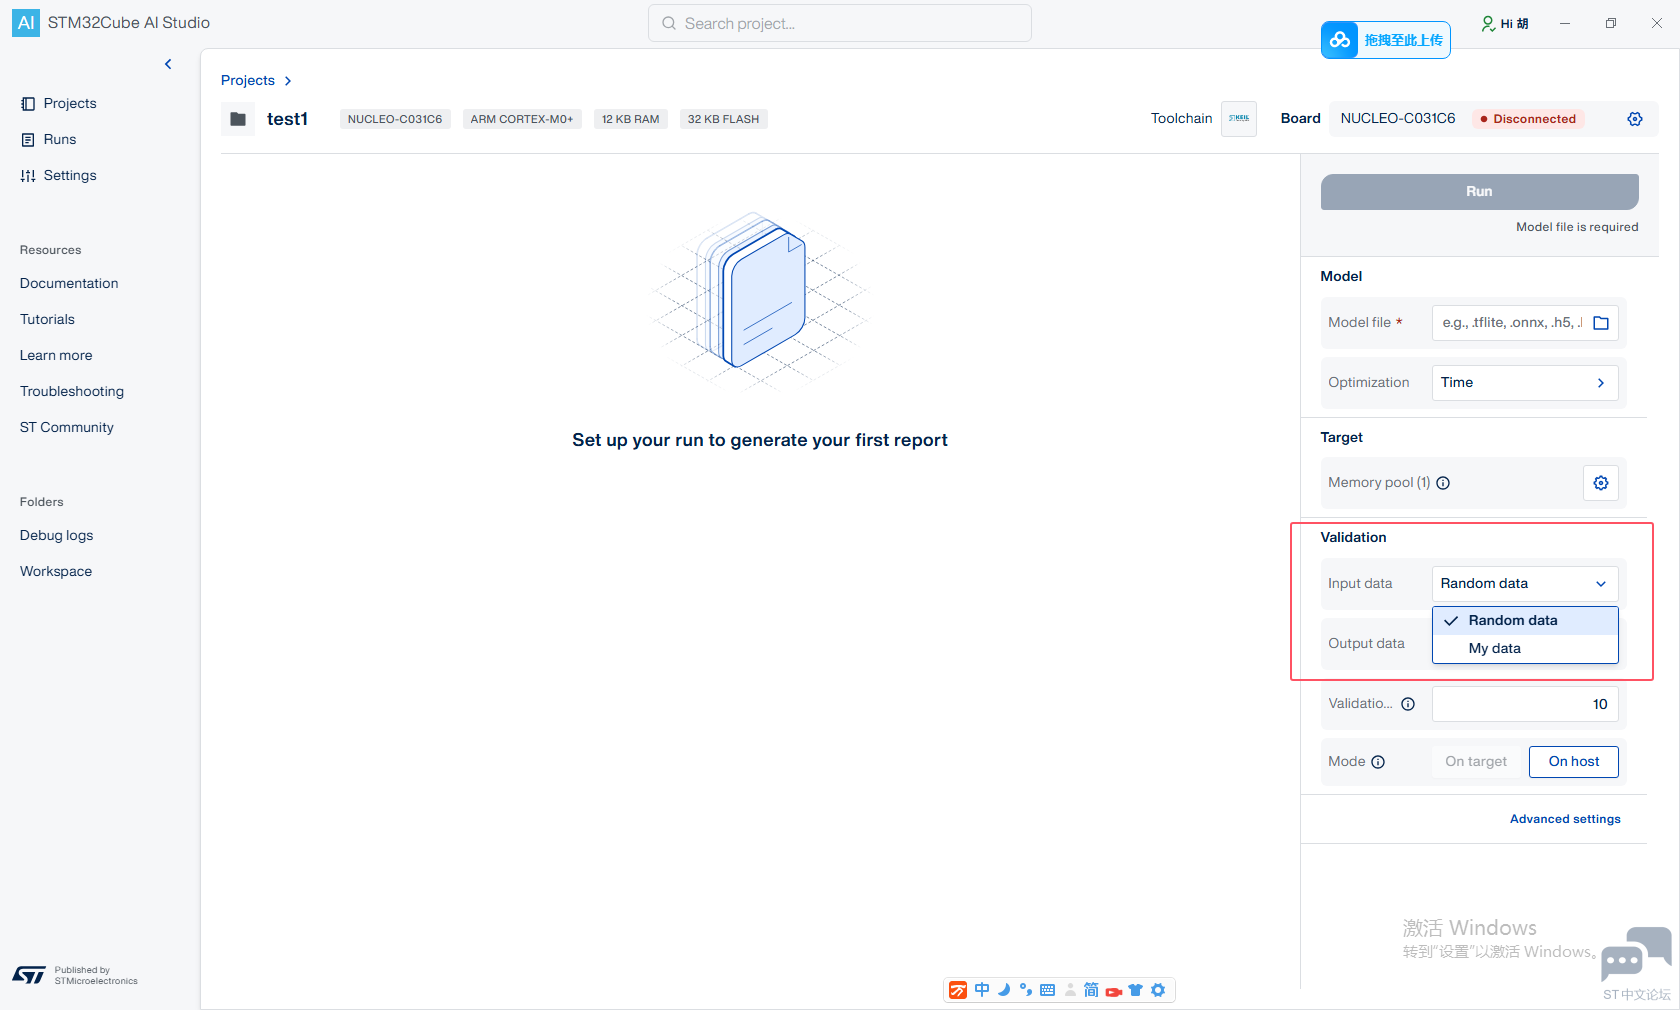Open the Troubleshooting resource

tap(72, 391)
